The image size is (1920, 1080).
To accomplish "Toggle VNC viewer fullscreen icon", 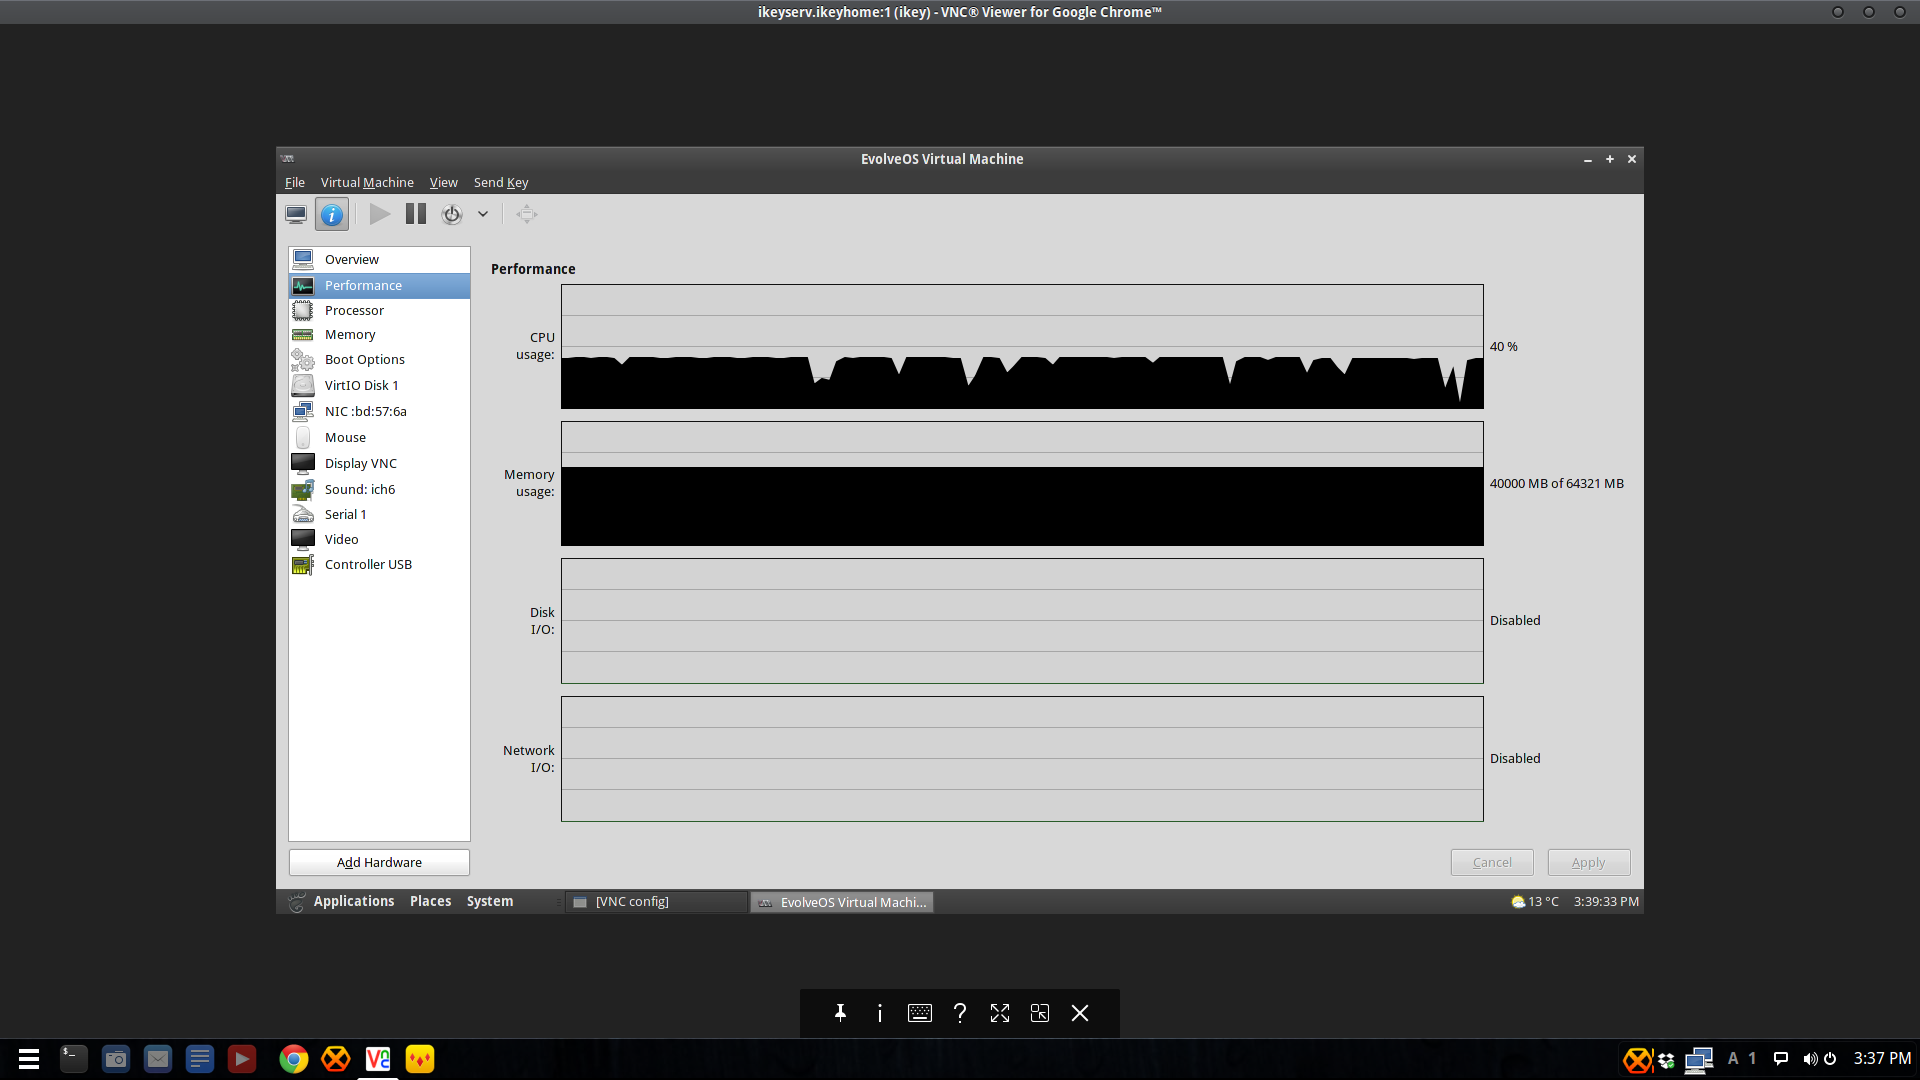I will (1000, 1013).
